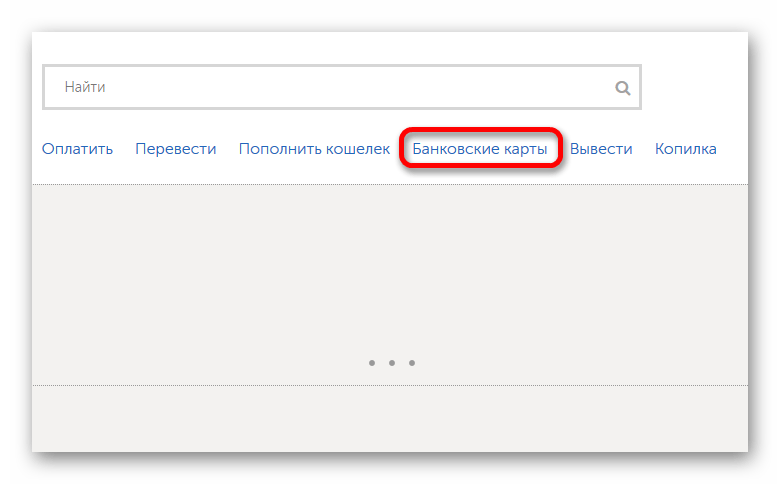
Task: Click the Найти placeholder text
Action: pyautogui.click(x=85, y=87)
